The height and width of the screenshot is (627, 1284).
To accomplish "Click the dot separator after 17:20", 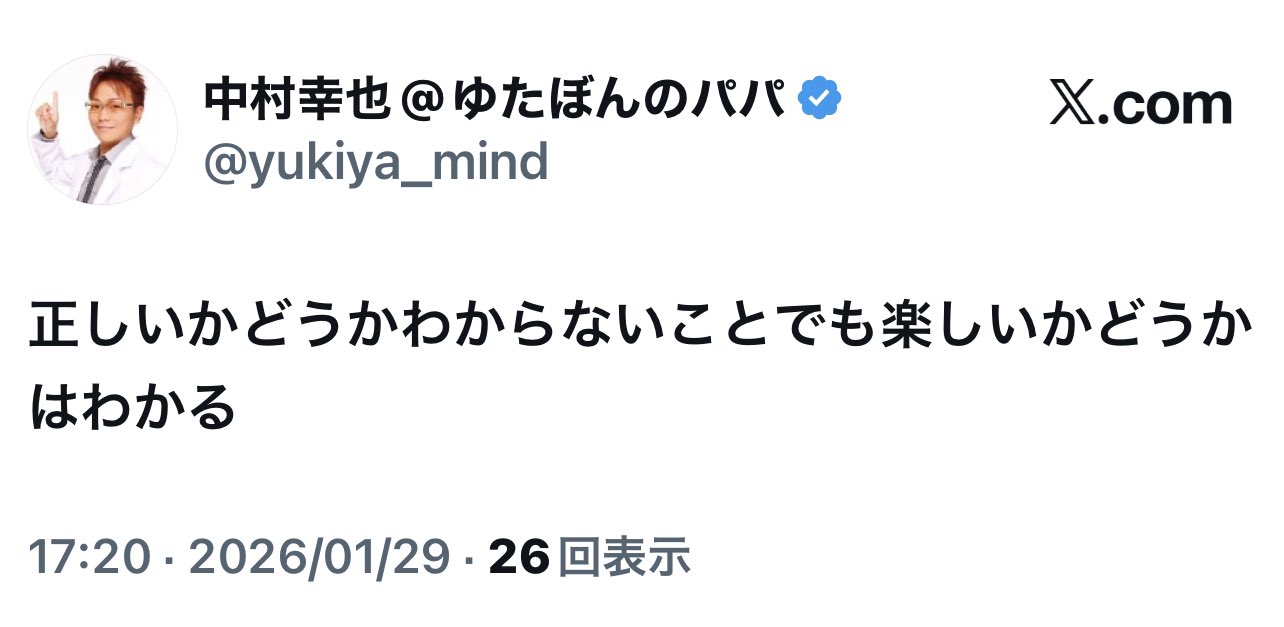I will (x=166, y=558).
